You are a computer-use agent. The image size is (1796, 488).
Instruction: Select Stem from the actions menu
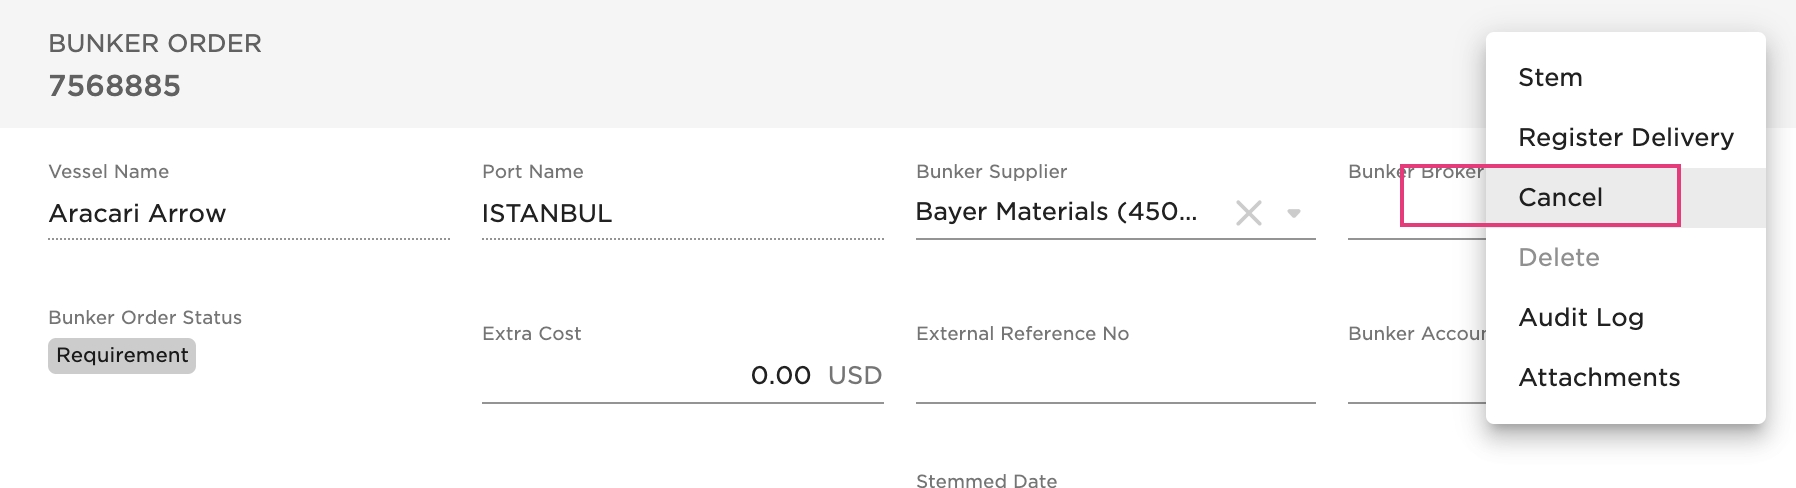[x=1550, y=78]
